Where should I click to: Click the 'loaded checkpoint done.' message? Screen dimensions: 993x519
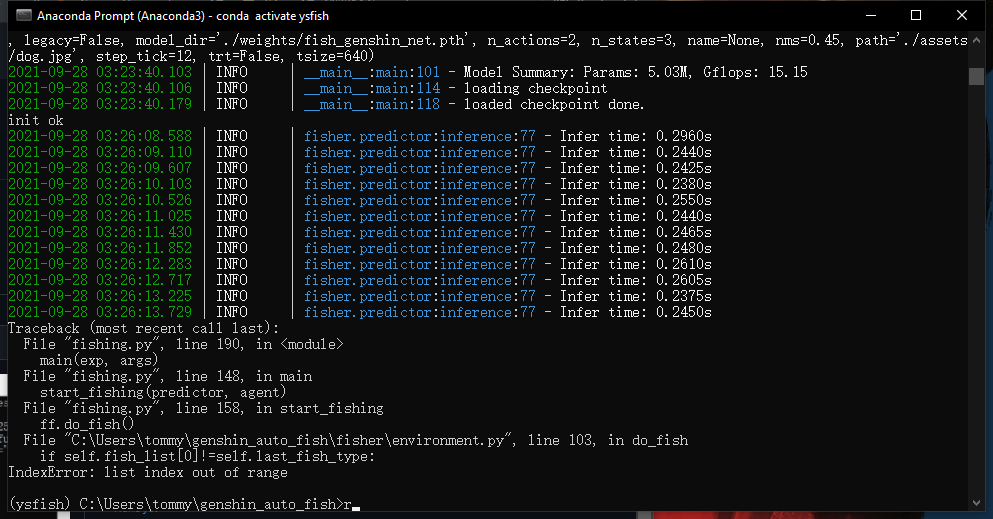pos(553,104)
